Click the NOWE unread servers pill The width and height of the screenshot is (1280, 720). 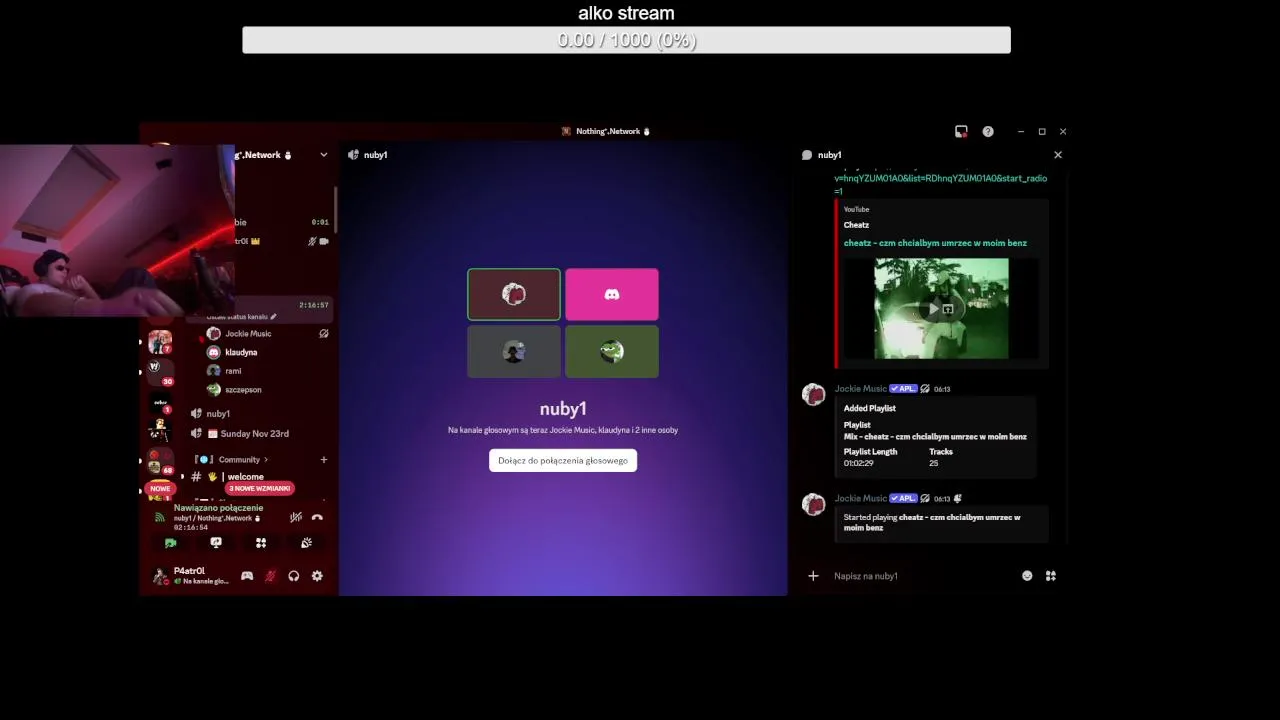(160, 488)
